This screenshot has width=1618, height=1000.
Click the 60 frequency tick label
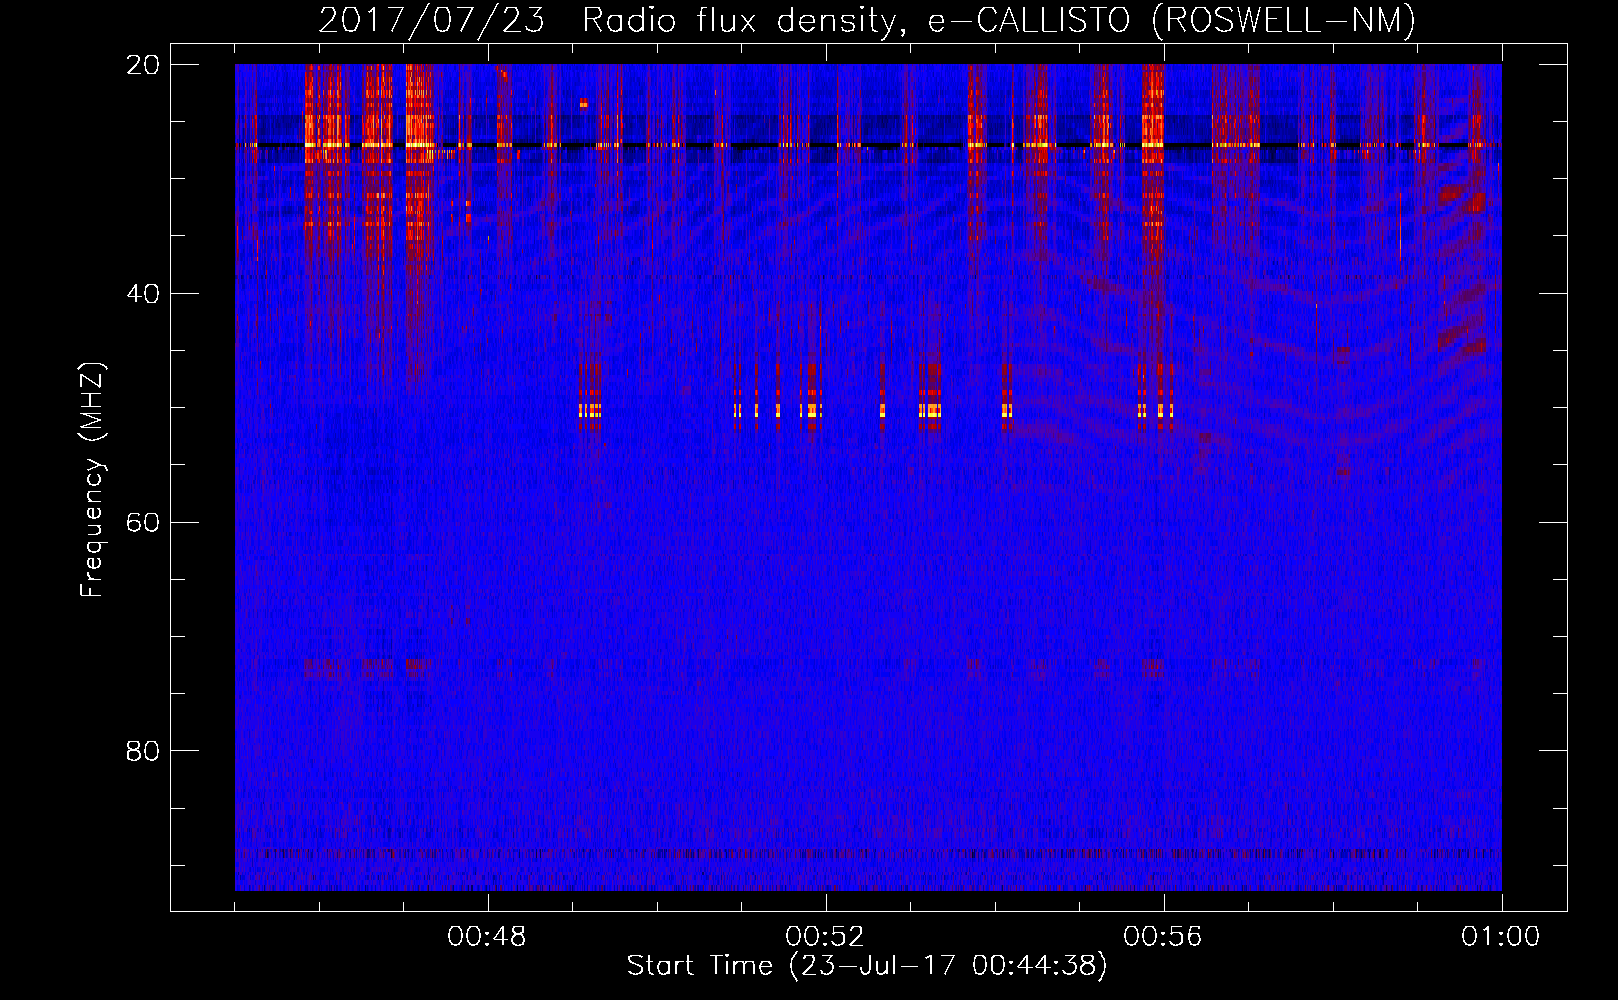143,522
